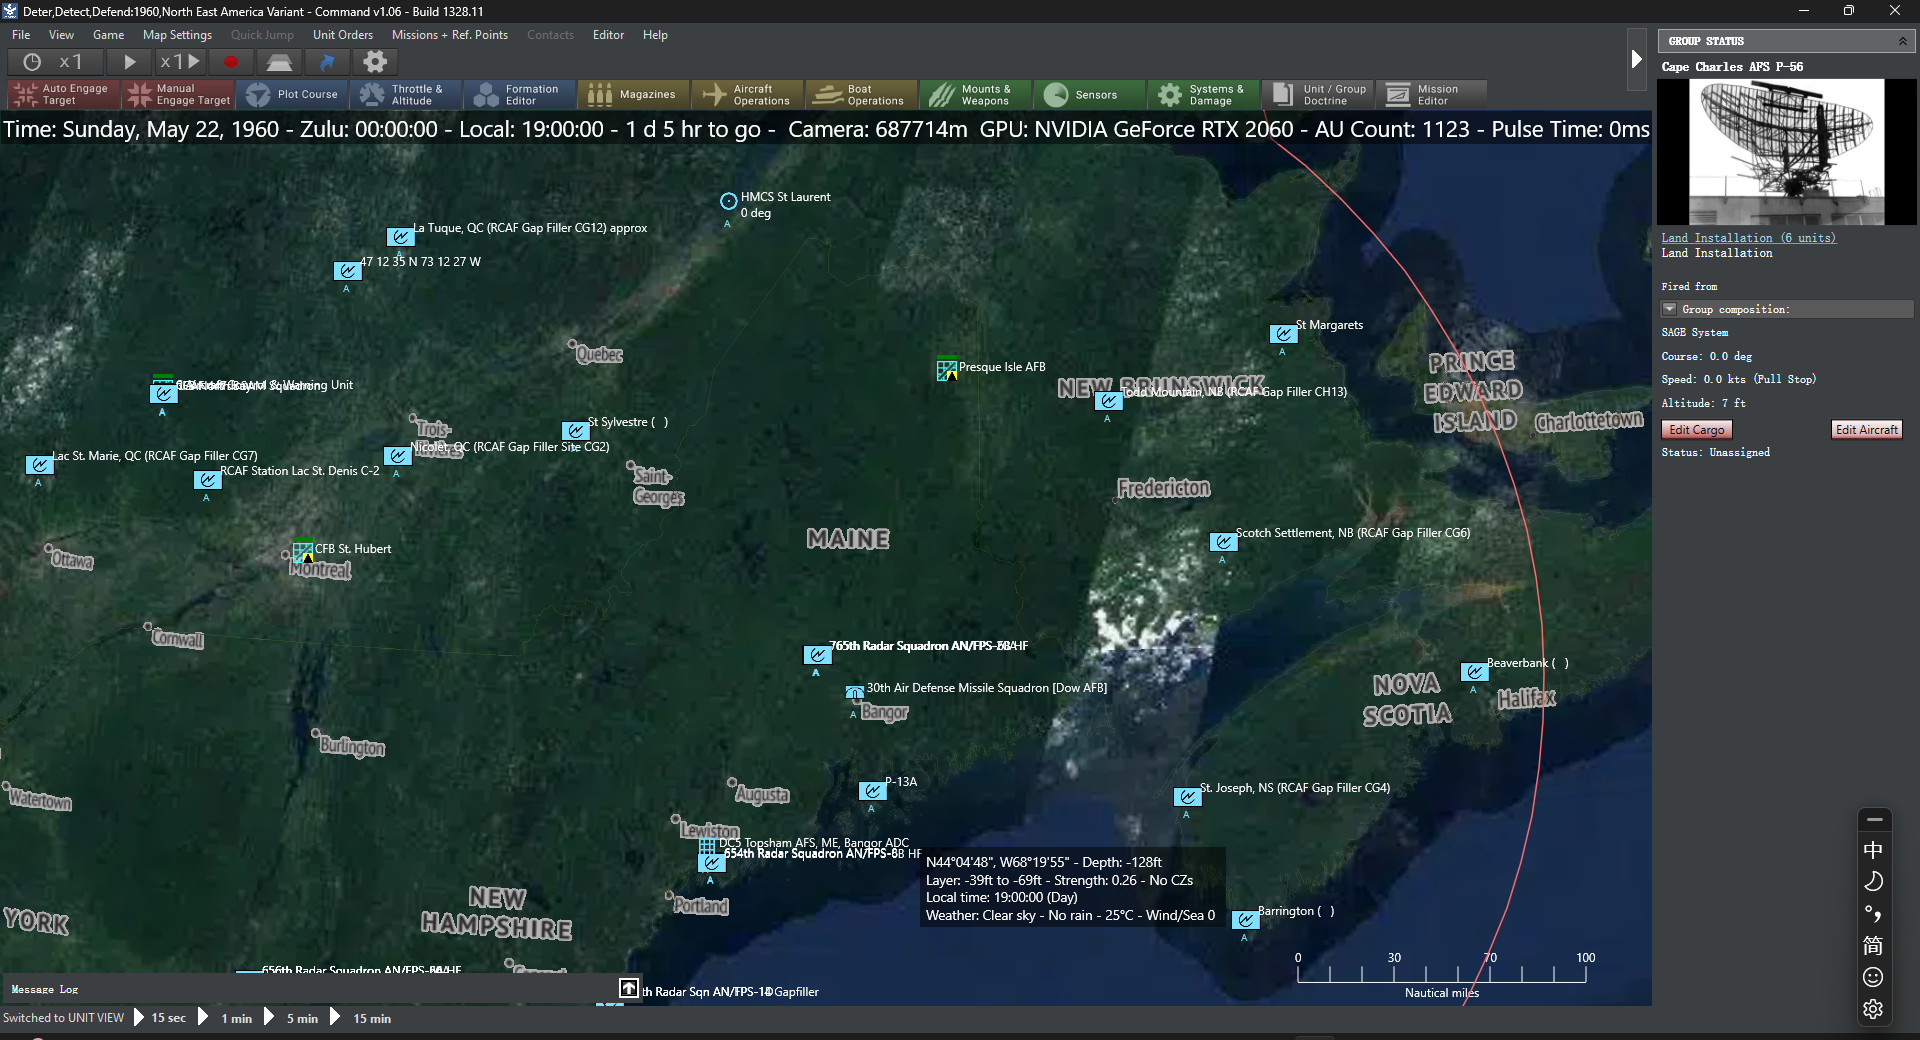This screenshot has width=1920, height=1040.
Task: Select the Lac St. Denis station icon
Action: tap(207, 480)
